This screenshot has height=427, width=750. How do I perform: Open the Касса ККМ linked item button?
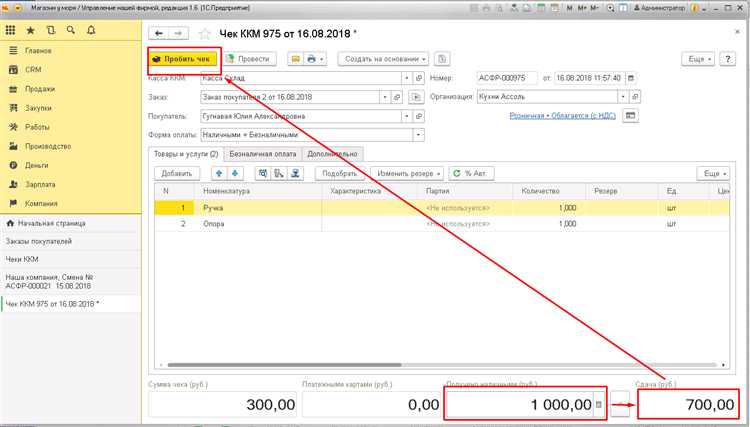click(419, 78)
